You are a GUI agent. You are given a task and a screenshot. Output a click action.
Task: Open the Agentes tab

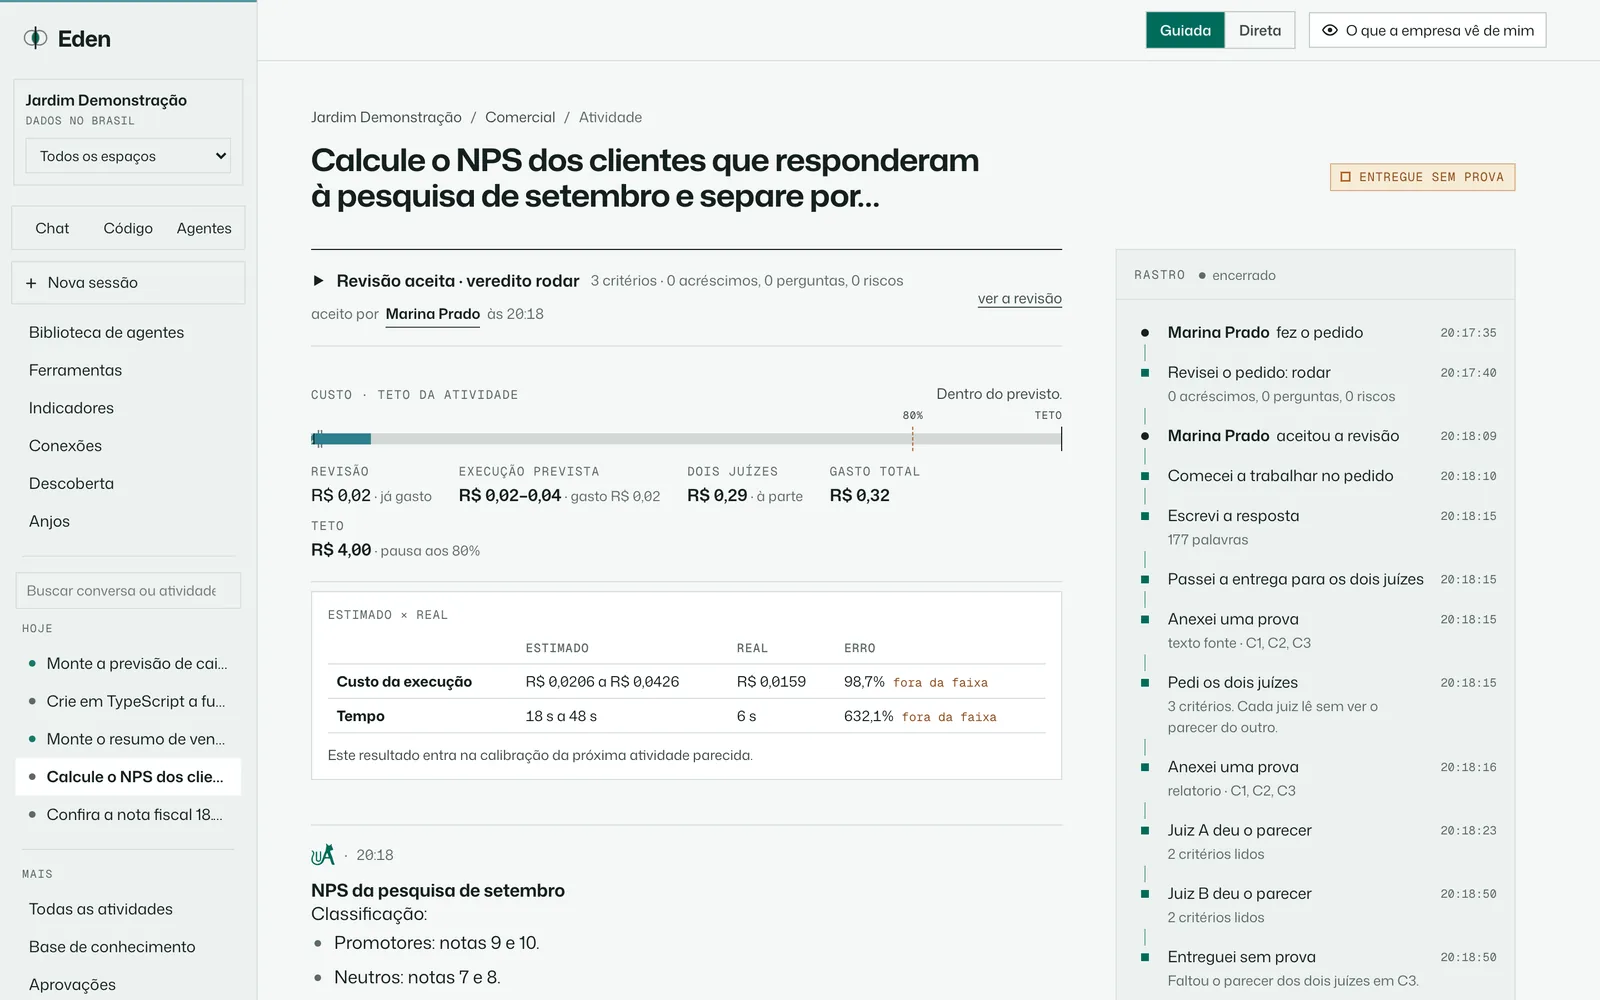[204, 228]
